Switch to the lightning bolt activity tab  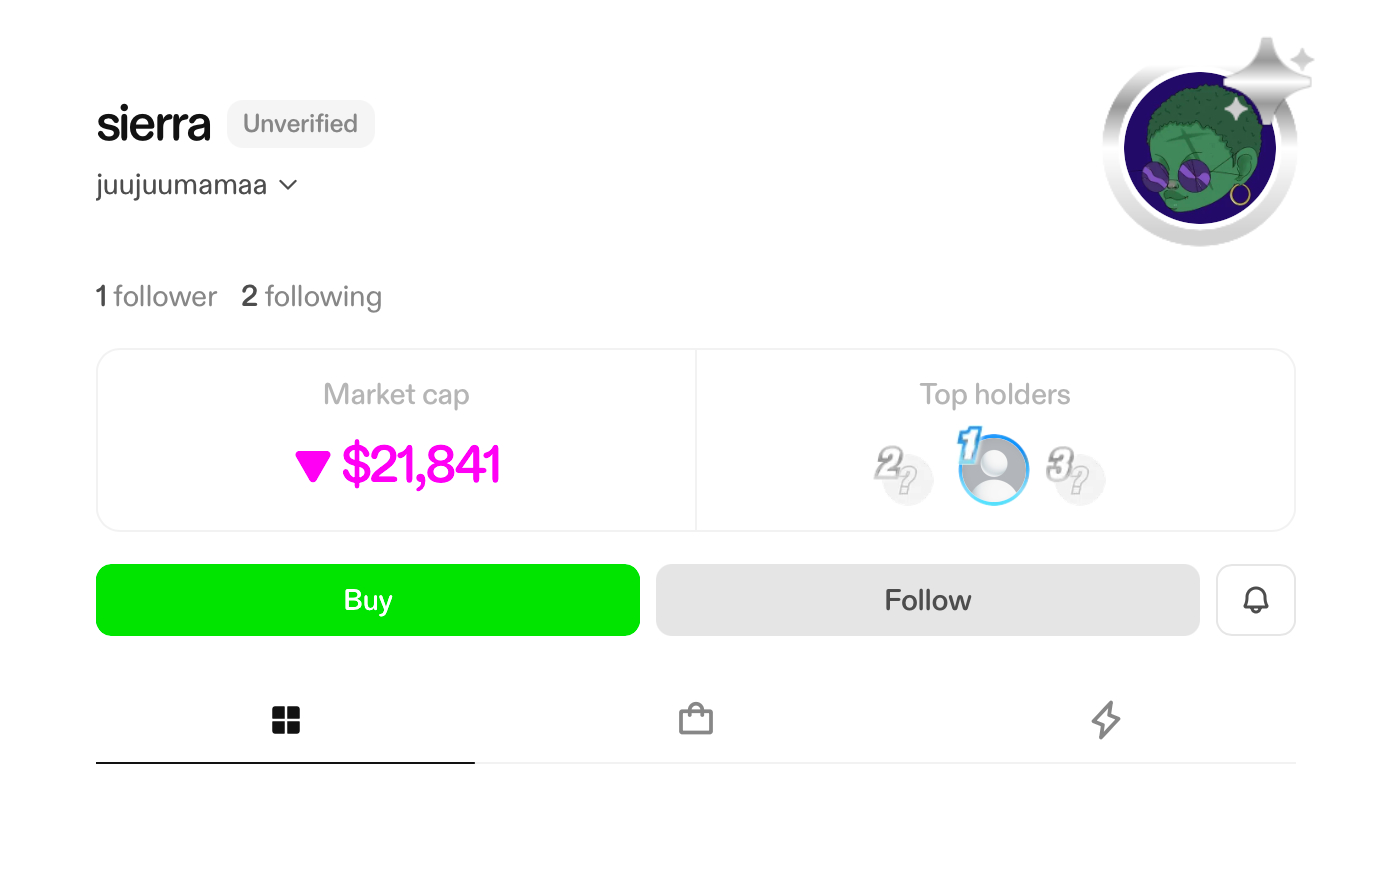click(x=1105, y=720)
